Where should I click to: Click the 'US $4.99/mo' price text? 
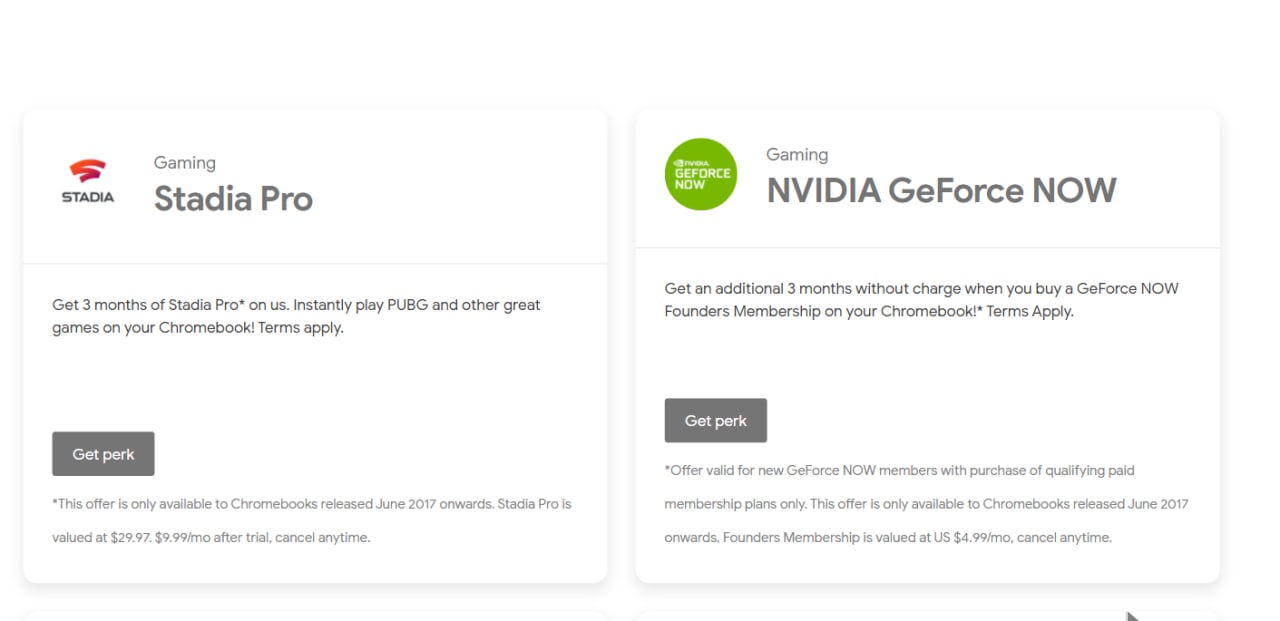click(982, 538)
